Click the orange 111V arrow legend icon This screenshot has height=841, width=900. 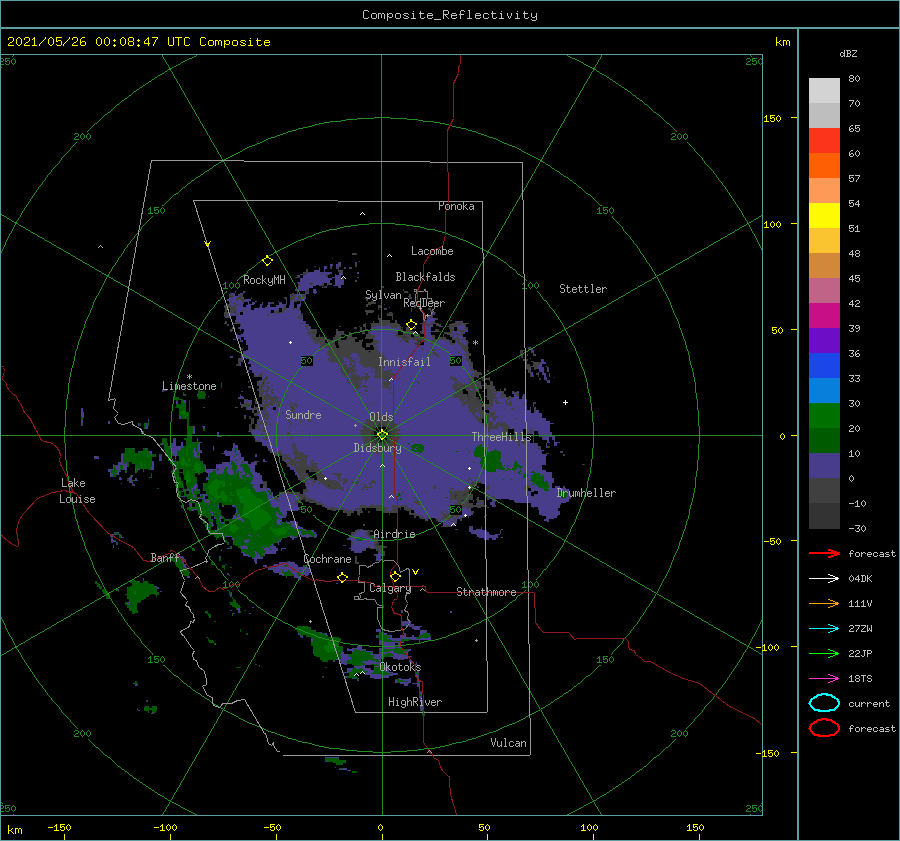(x=824, y=603)
